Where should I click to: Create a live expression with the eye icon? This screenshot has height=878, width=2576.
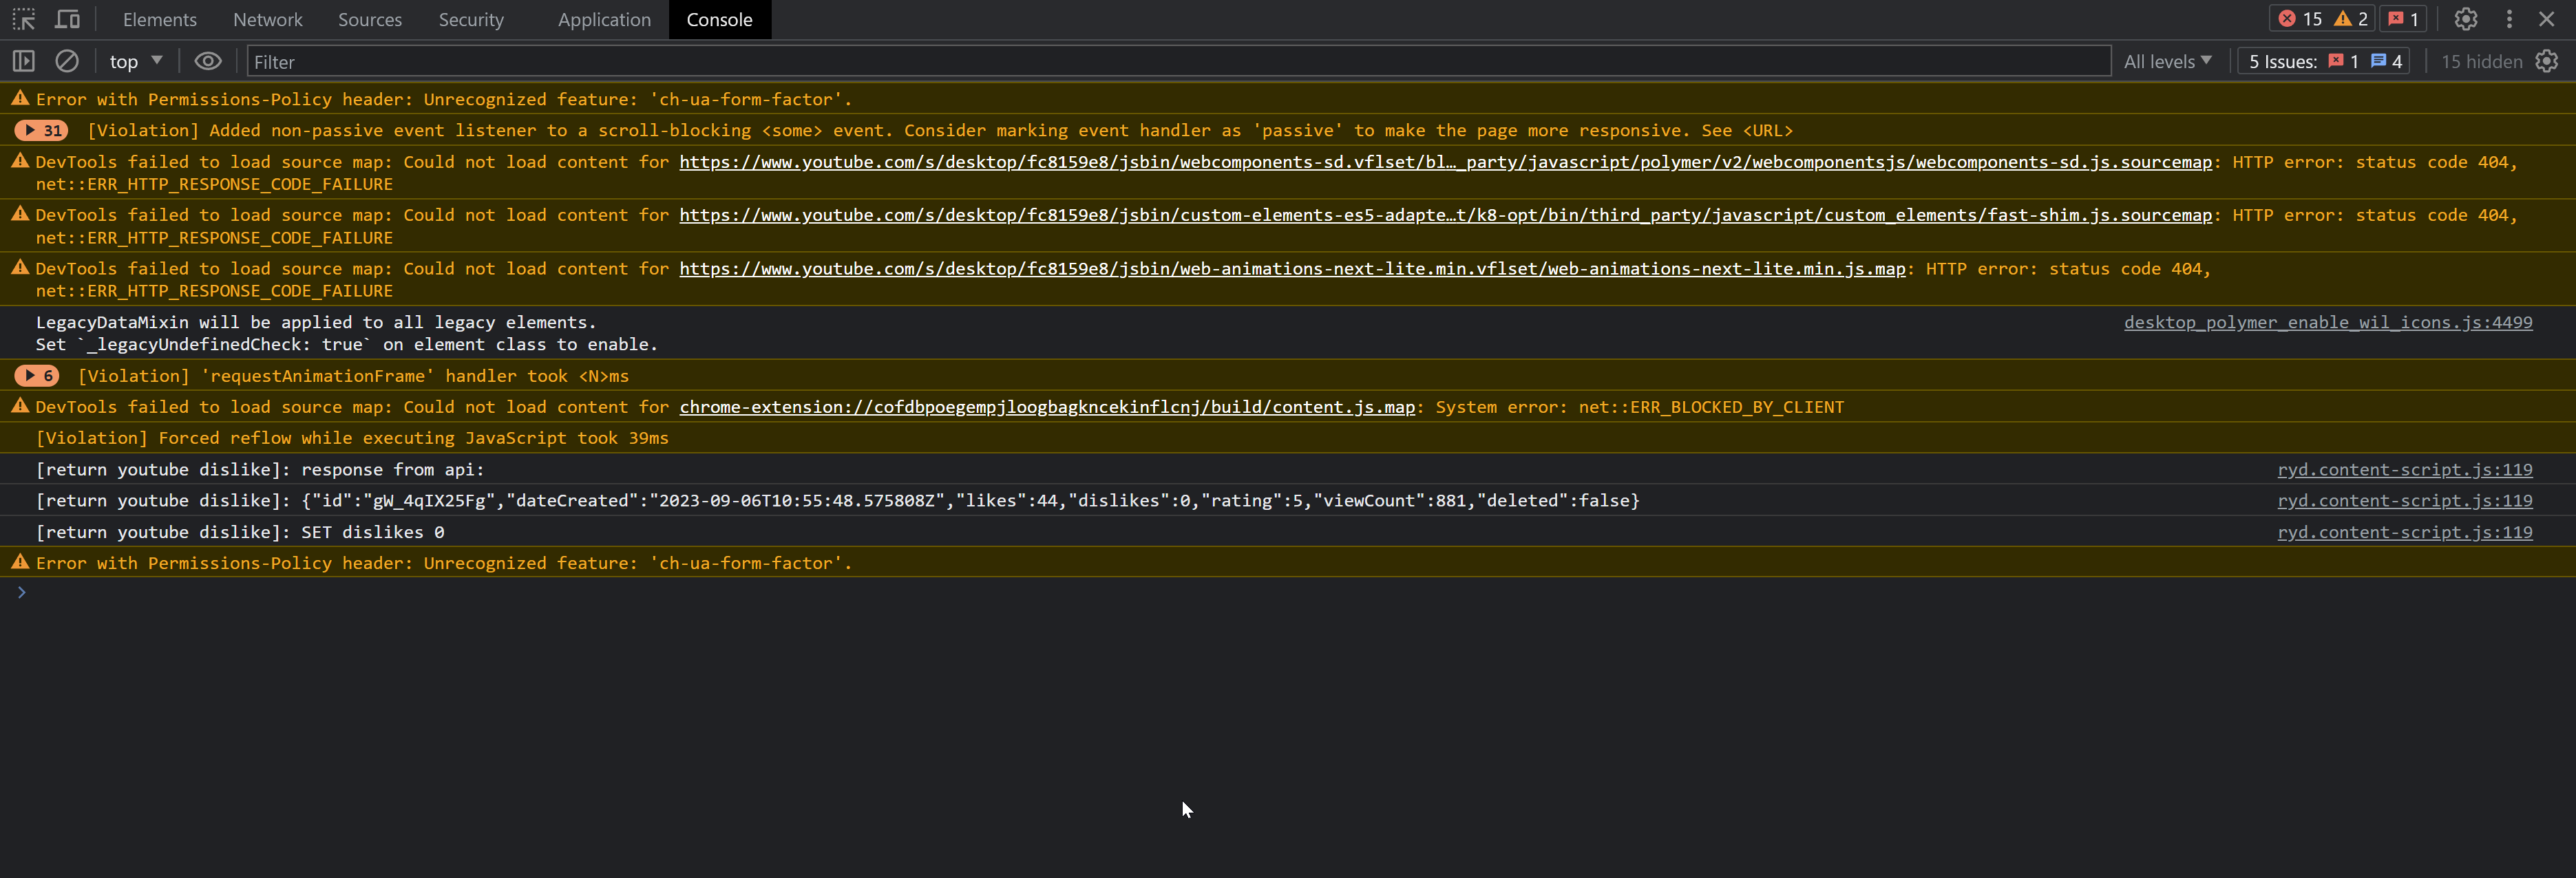tap(207, 61)
